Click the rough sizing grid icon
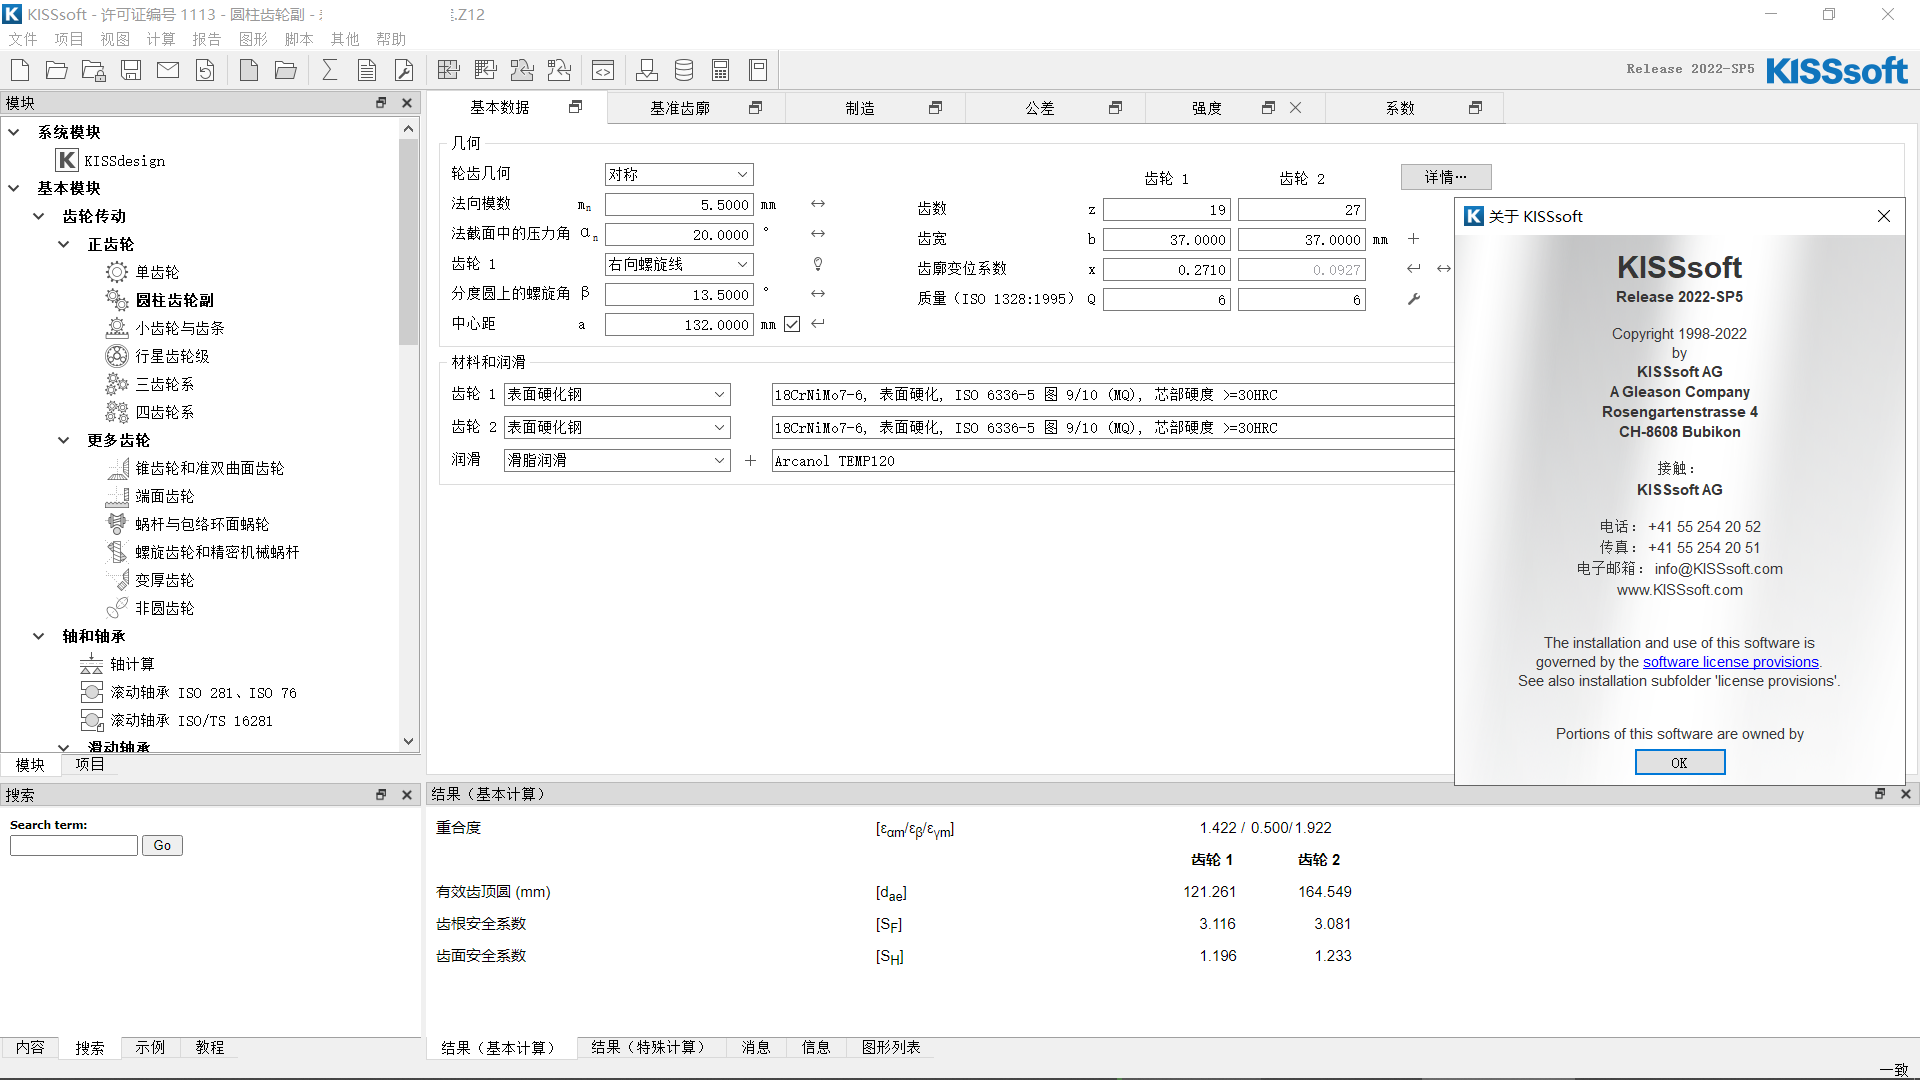Viewport: 1920px width, 1080px height. pyautogui.click(x=449, y=70)
